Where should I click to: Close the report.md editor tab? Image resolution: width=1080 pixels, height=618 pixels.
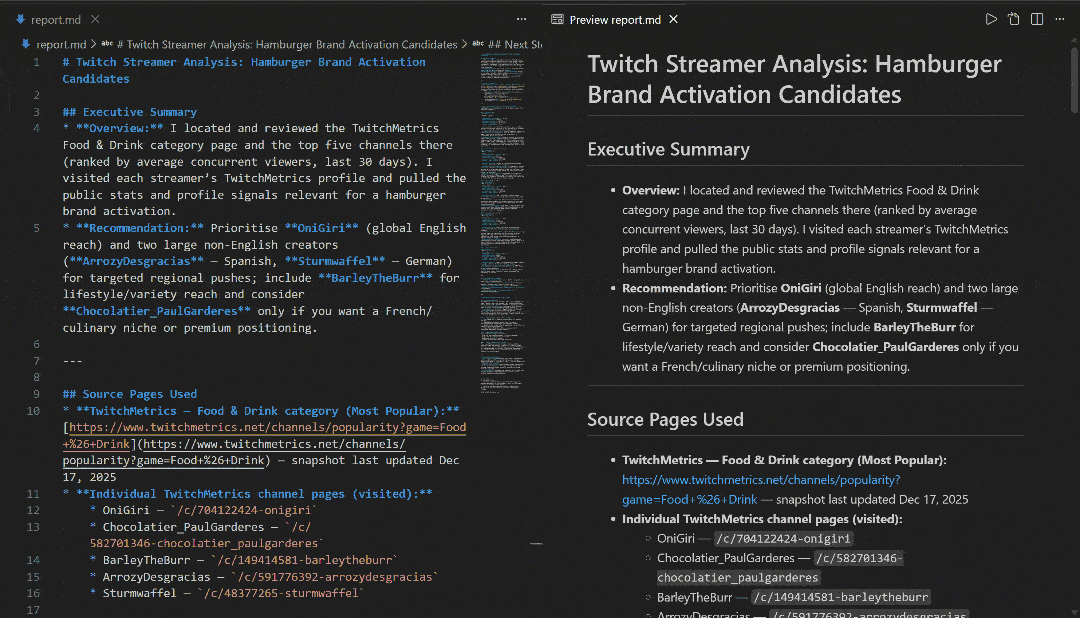[94, 19]
